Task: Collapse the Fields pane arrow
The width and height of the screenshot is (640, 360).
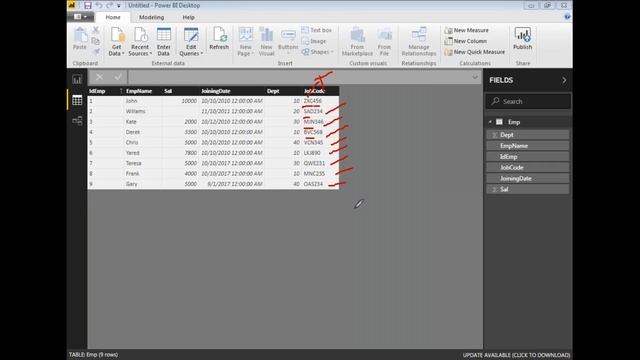Action: 564,80
